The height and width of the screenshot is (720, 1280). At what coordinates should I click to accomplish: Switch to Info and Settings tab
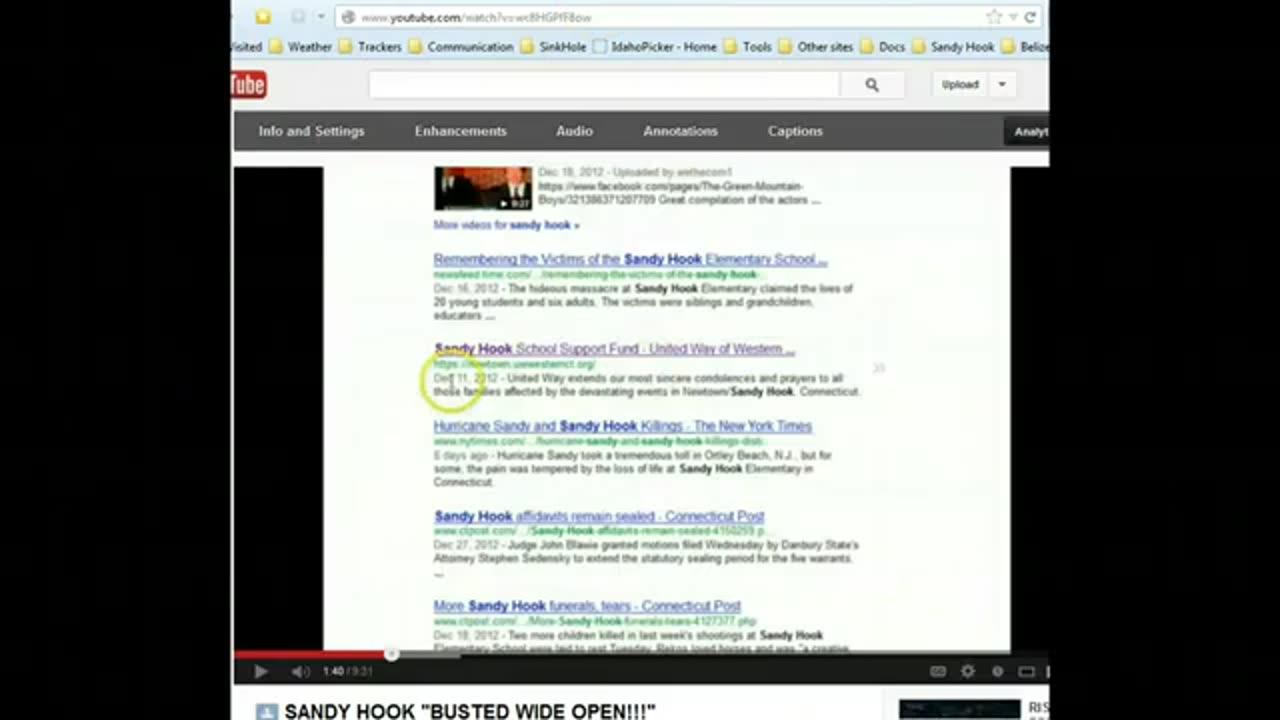point(312,131)
